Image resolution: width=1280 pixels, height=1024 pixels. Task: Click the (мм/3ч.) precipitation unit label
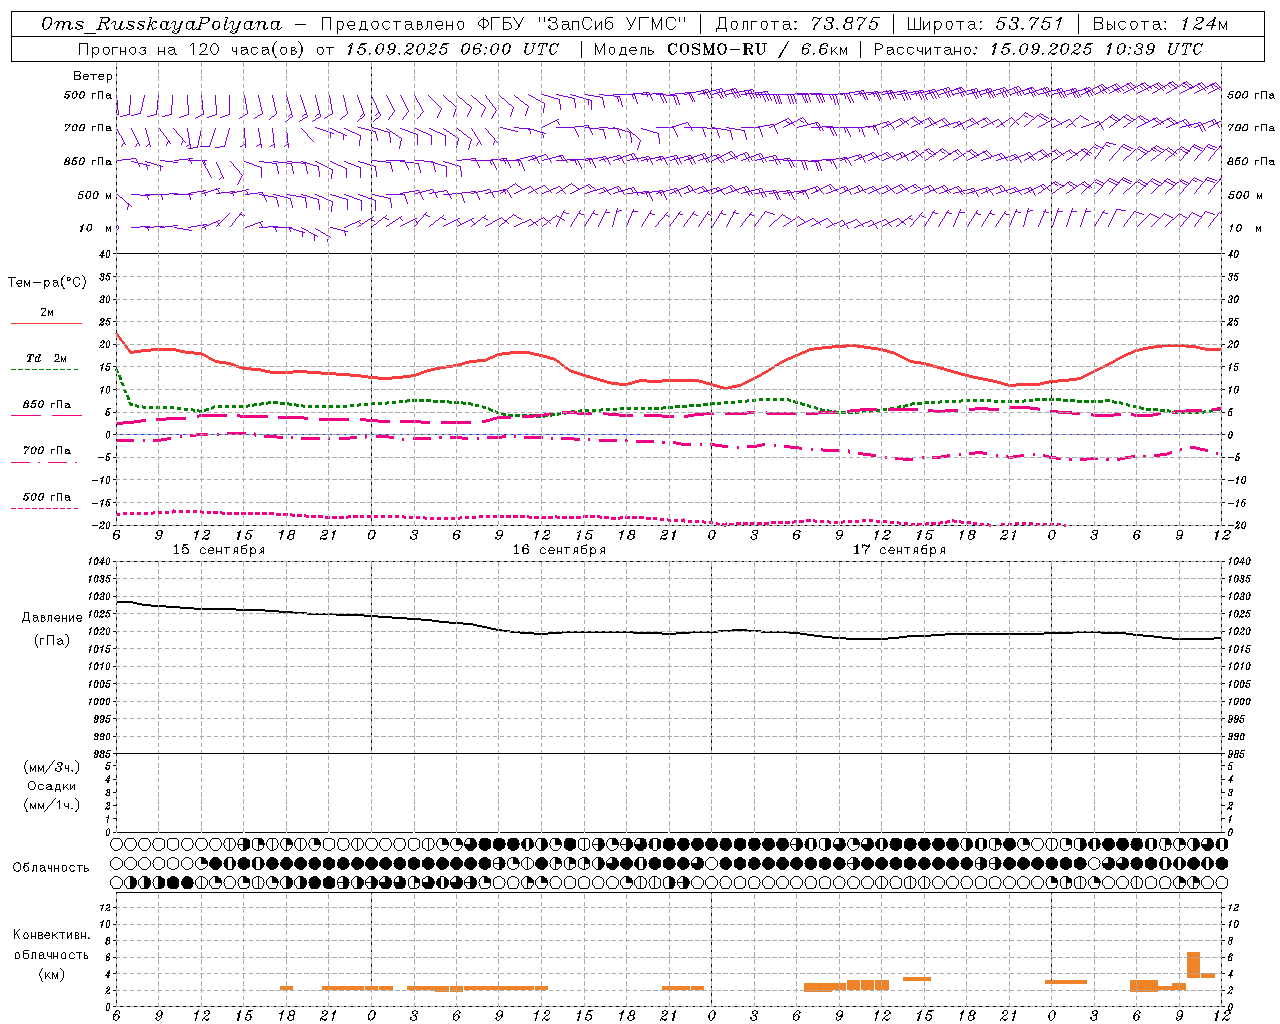[52, 767]
